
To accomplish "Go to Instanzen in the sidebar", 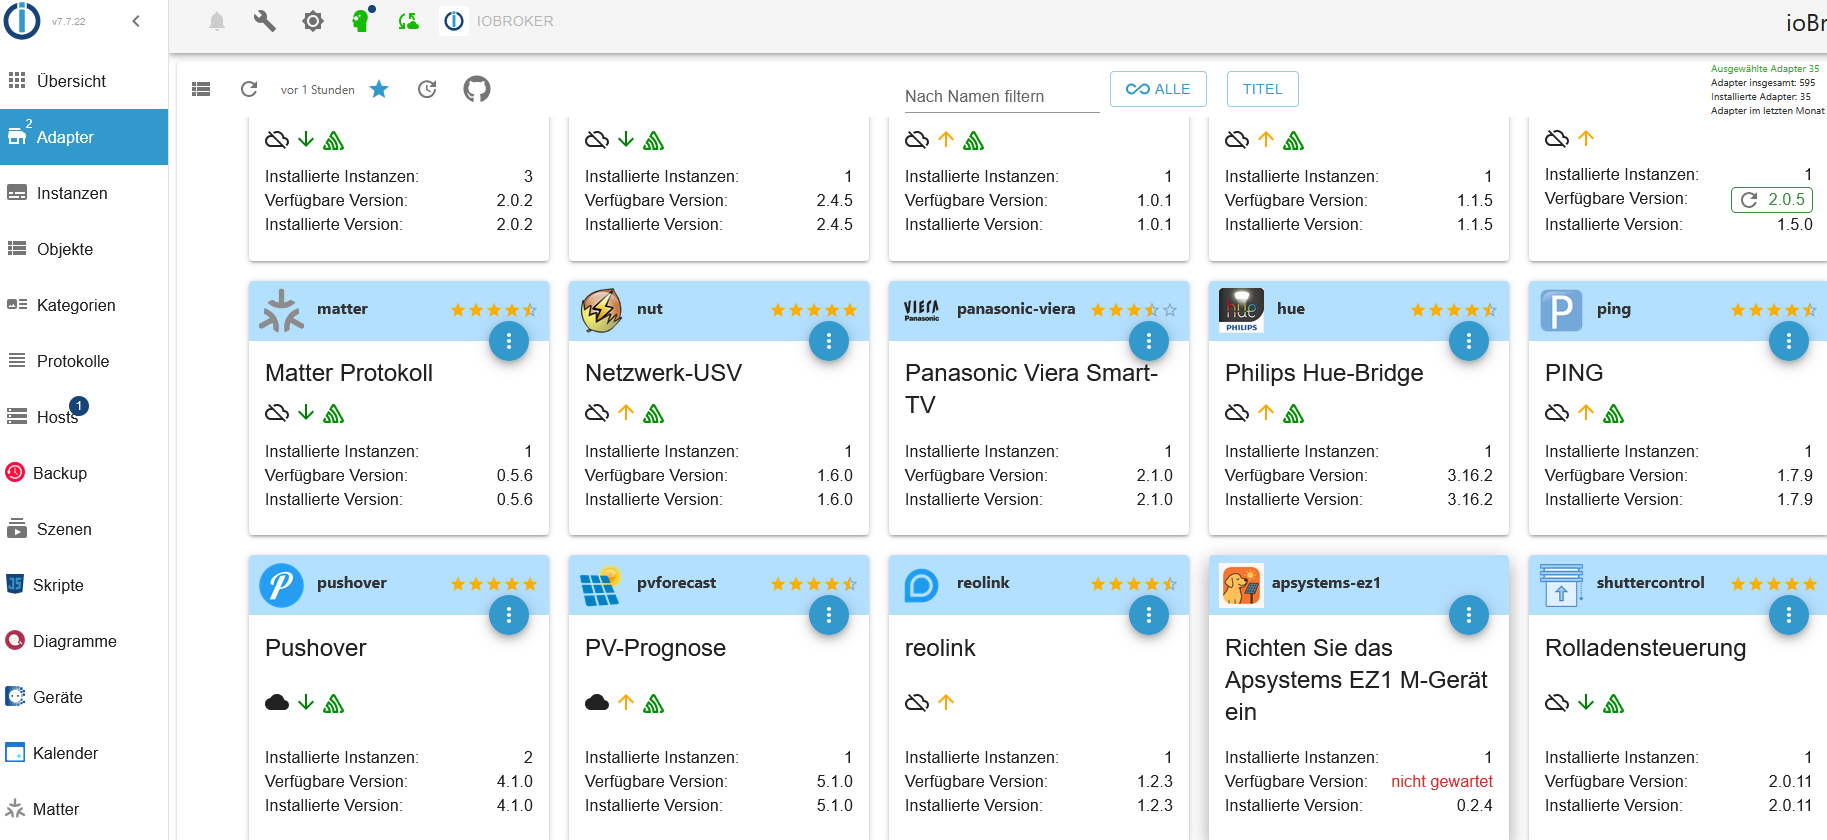I will pyautogui.click(x=72, y=193).
